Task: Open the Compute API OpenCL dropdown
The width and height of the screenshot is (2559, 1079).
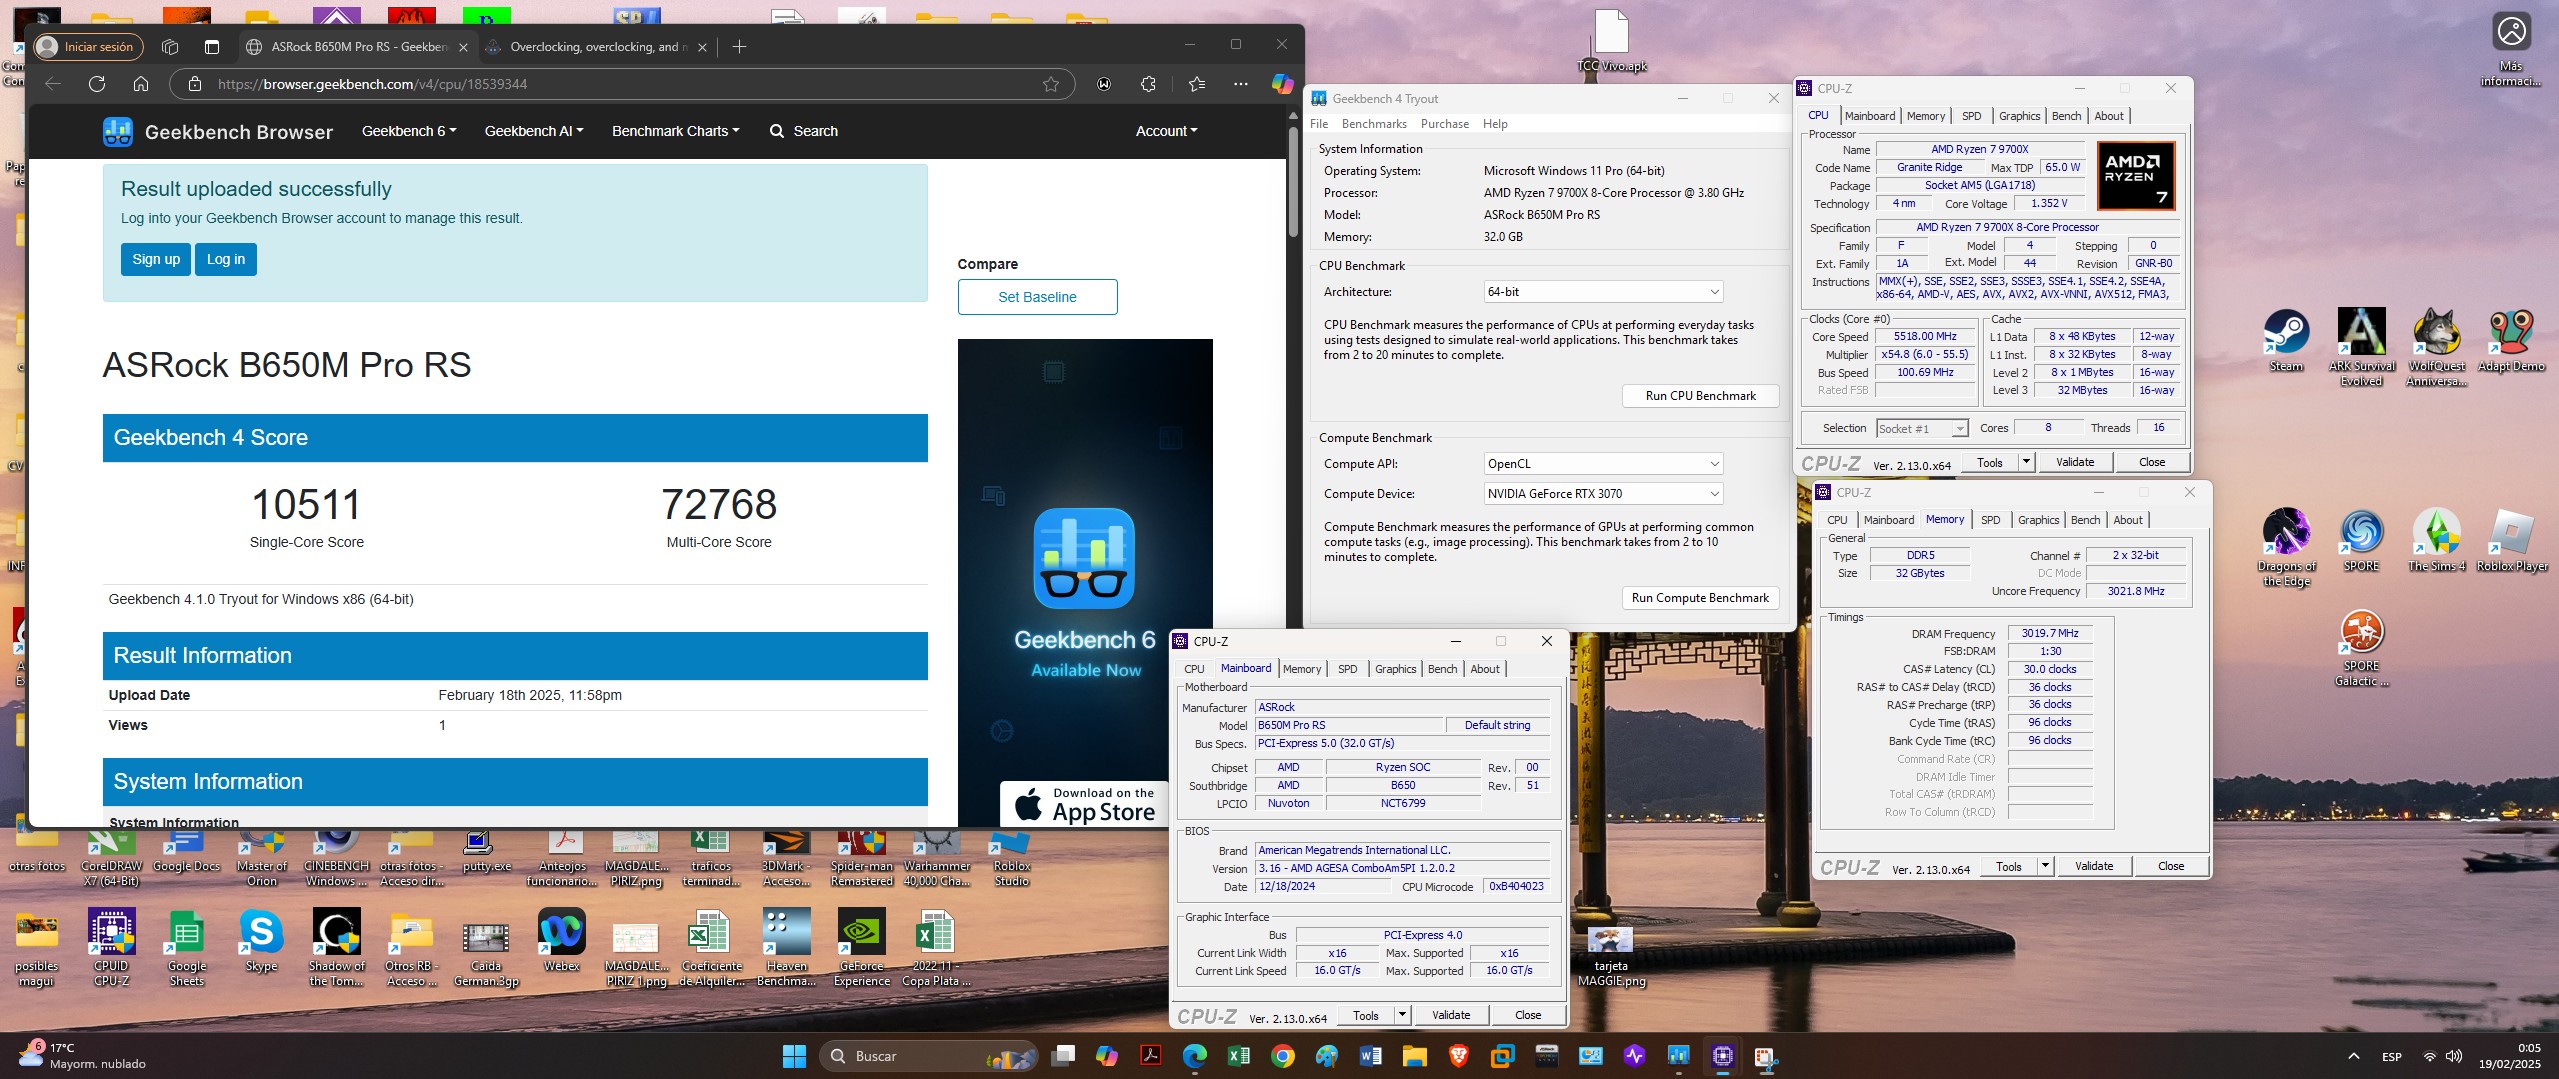Action: [x=1603, y=464]
